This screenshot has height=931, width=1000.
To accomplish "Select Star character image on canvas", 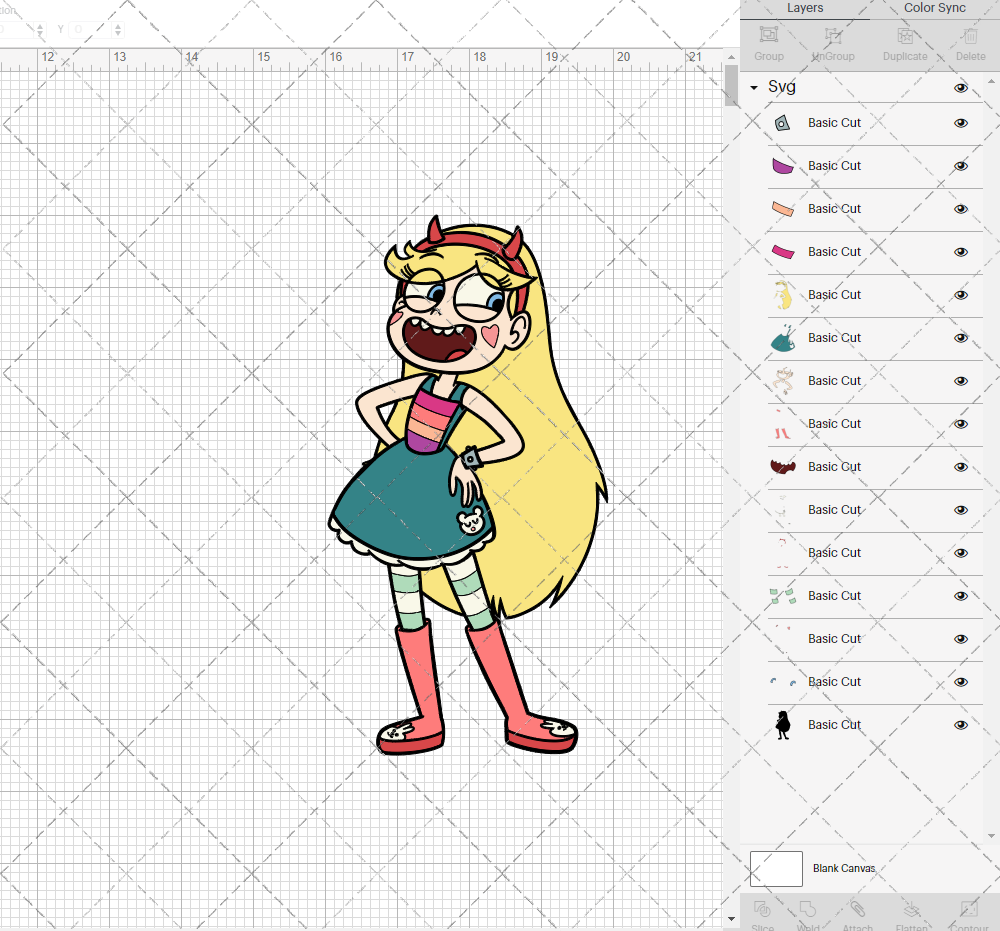I will point(467,485).
